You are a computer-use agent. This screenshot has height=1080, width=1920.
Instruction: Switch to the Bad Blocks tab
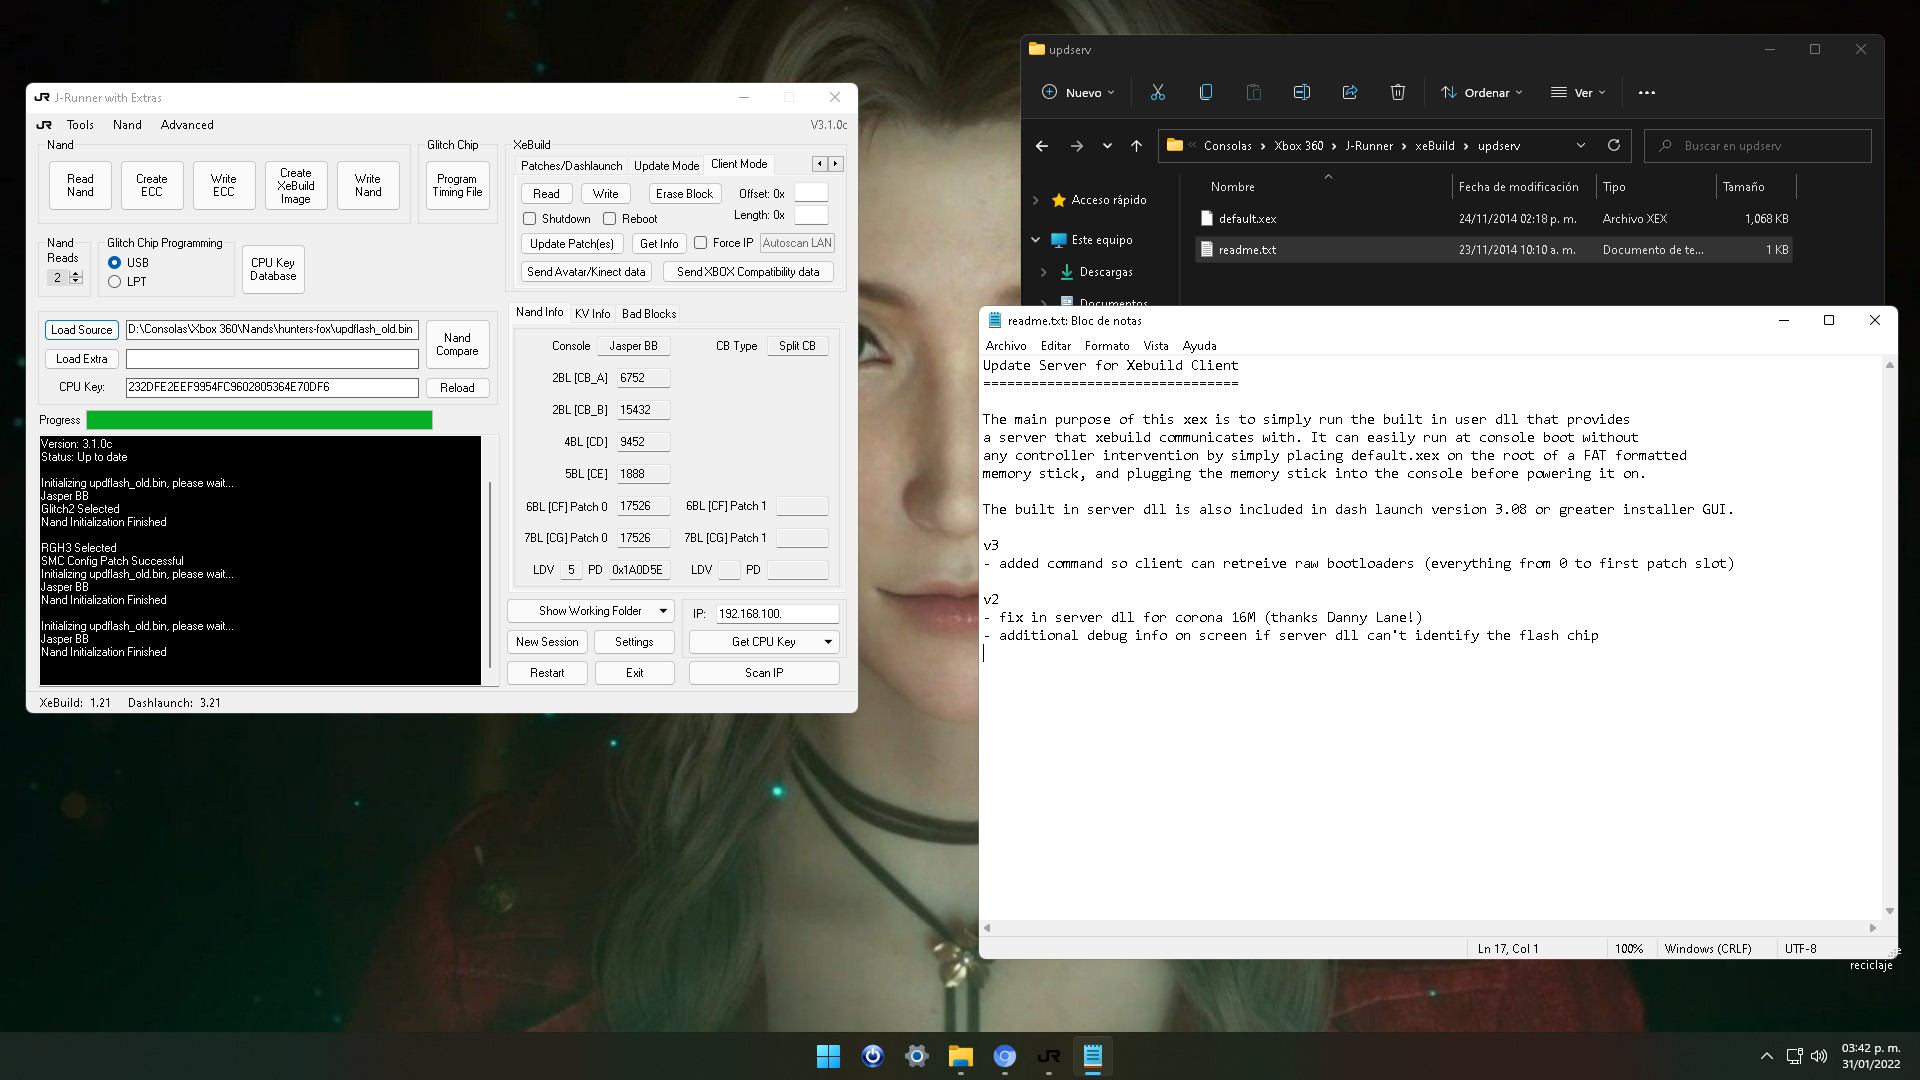coord(649,314)
